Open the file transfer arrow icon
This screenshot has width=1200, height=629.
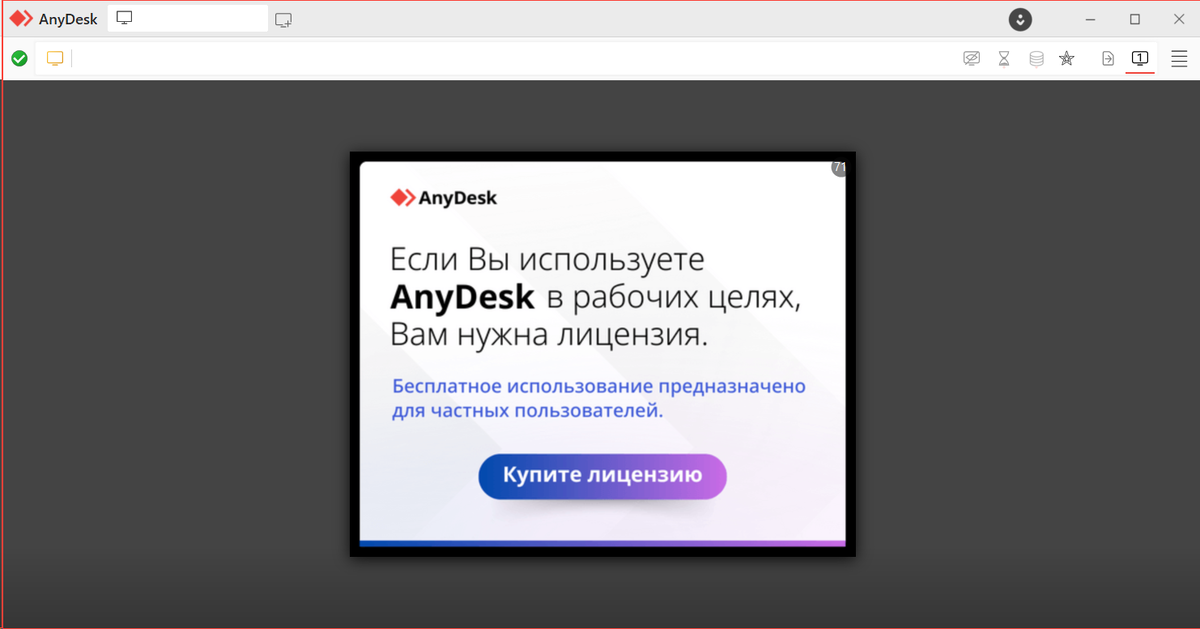coord(1108,59)
